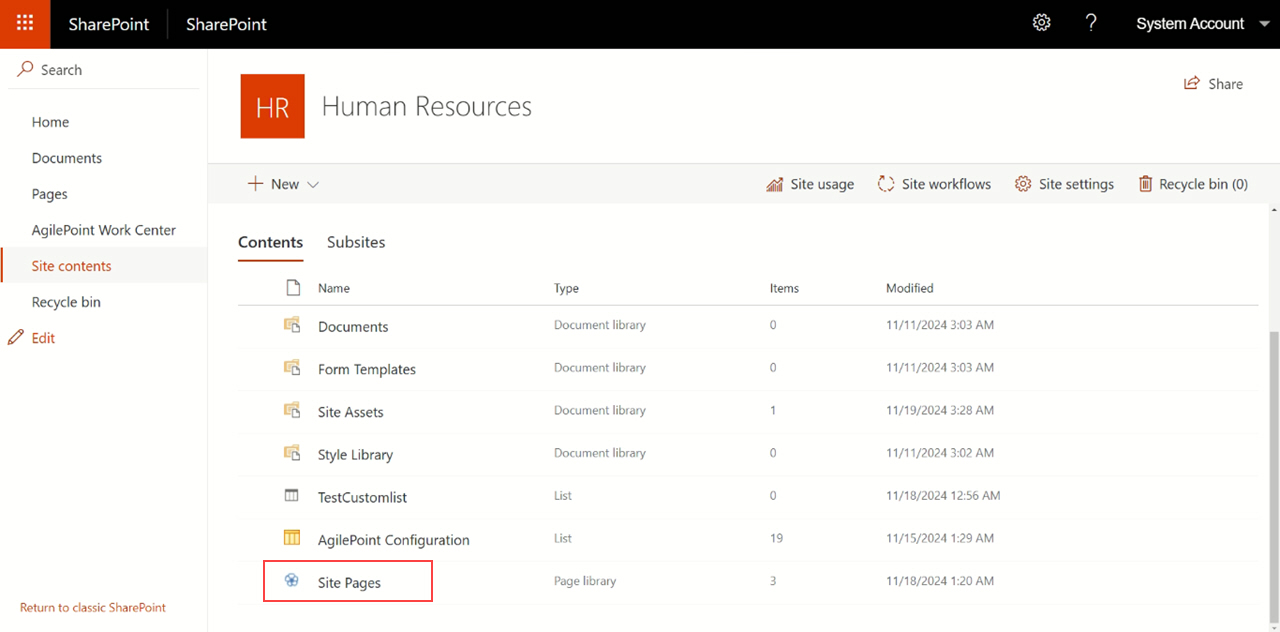Click the Share icon
Viewport: 1280px width, 632px height.
click(1192, 84)
